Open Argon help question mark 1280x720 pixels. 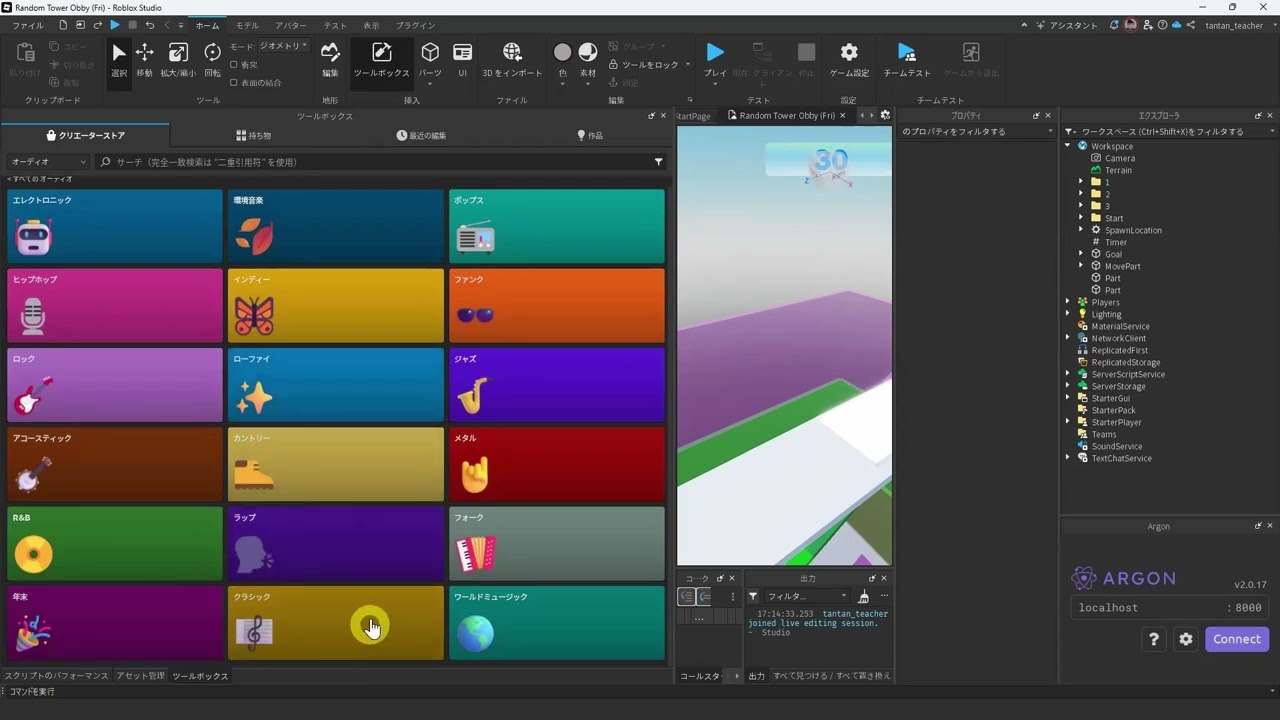[1154, 639]
